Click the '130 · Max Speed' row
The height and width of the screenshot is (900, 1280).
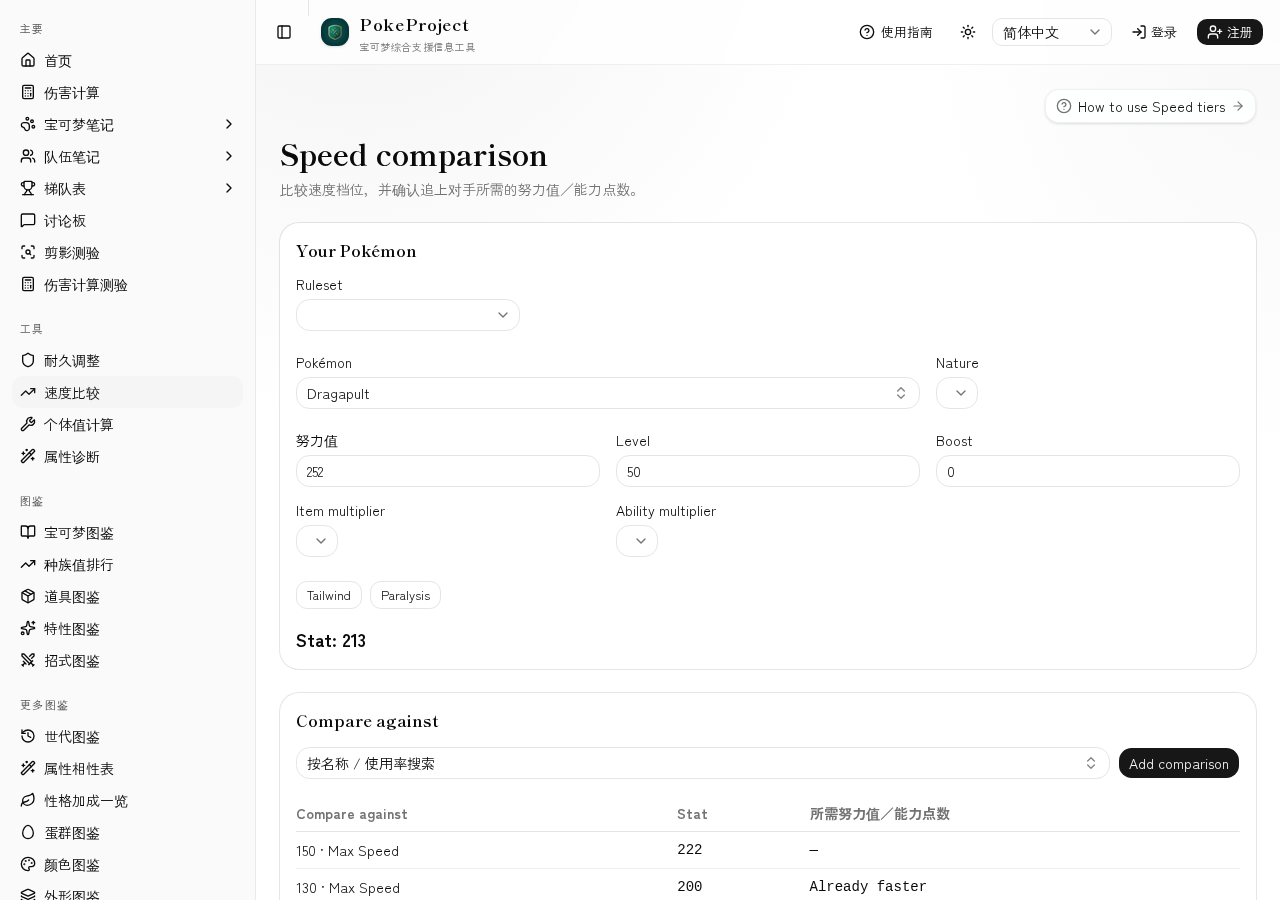coord(768,887)
